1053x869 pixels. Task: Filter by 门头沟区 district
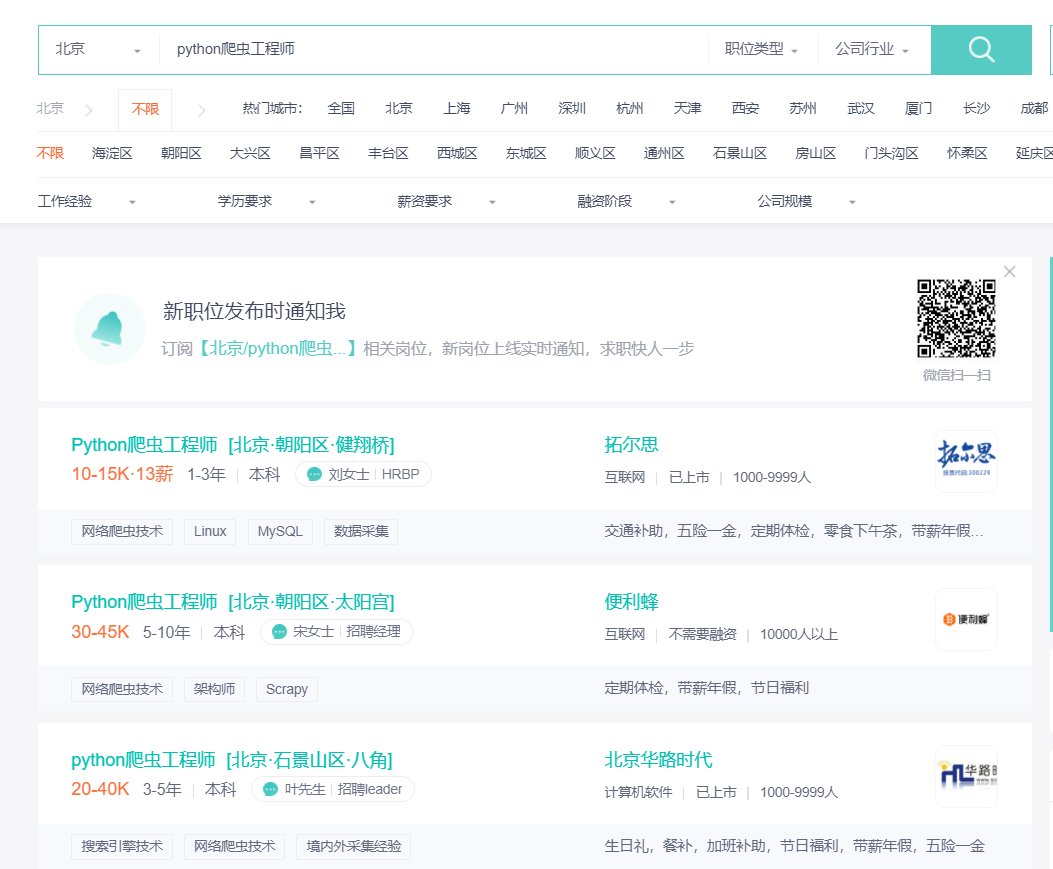pyautogui.click(x=892, y=154)
